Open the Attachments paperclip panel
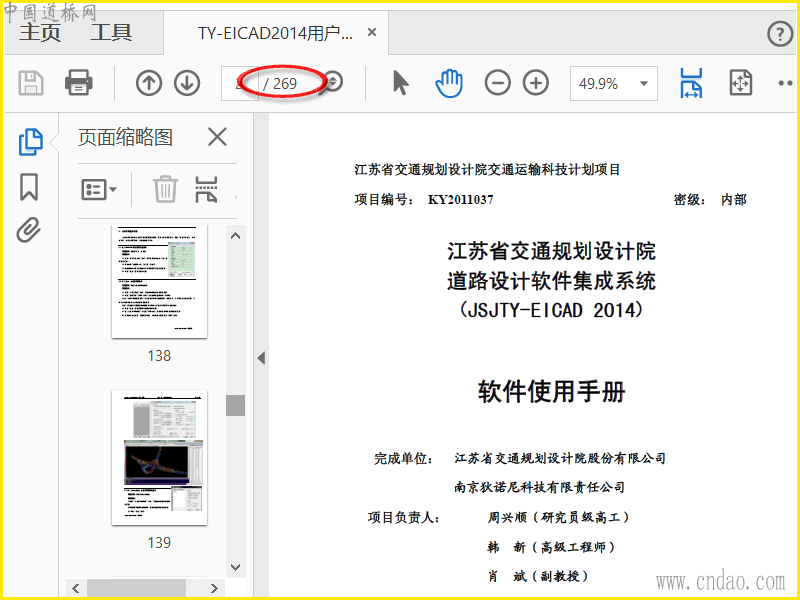 [29, 230]
